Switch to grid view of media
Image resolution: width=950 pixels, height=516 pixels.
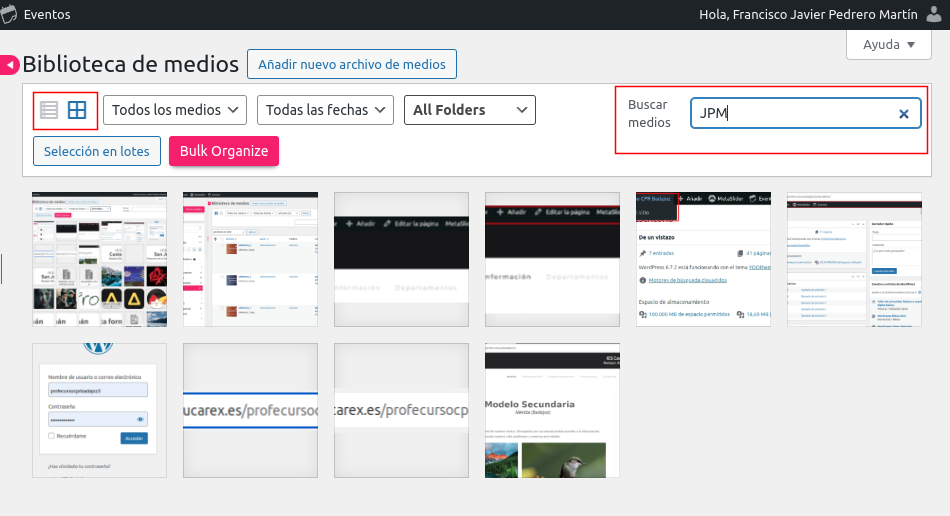[77, 111]
